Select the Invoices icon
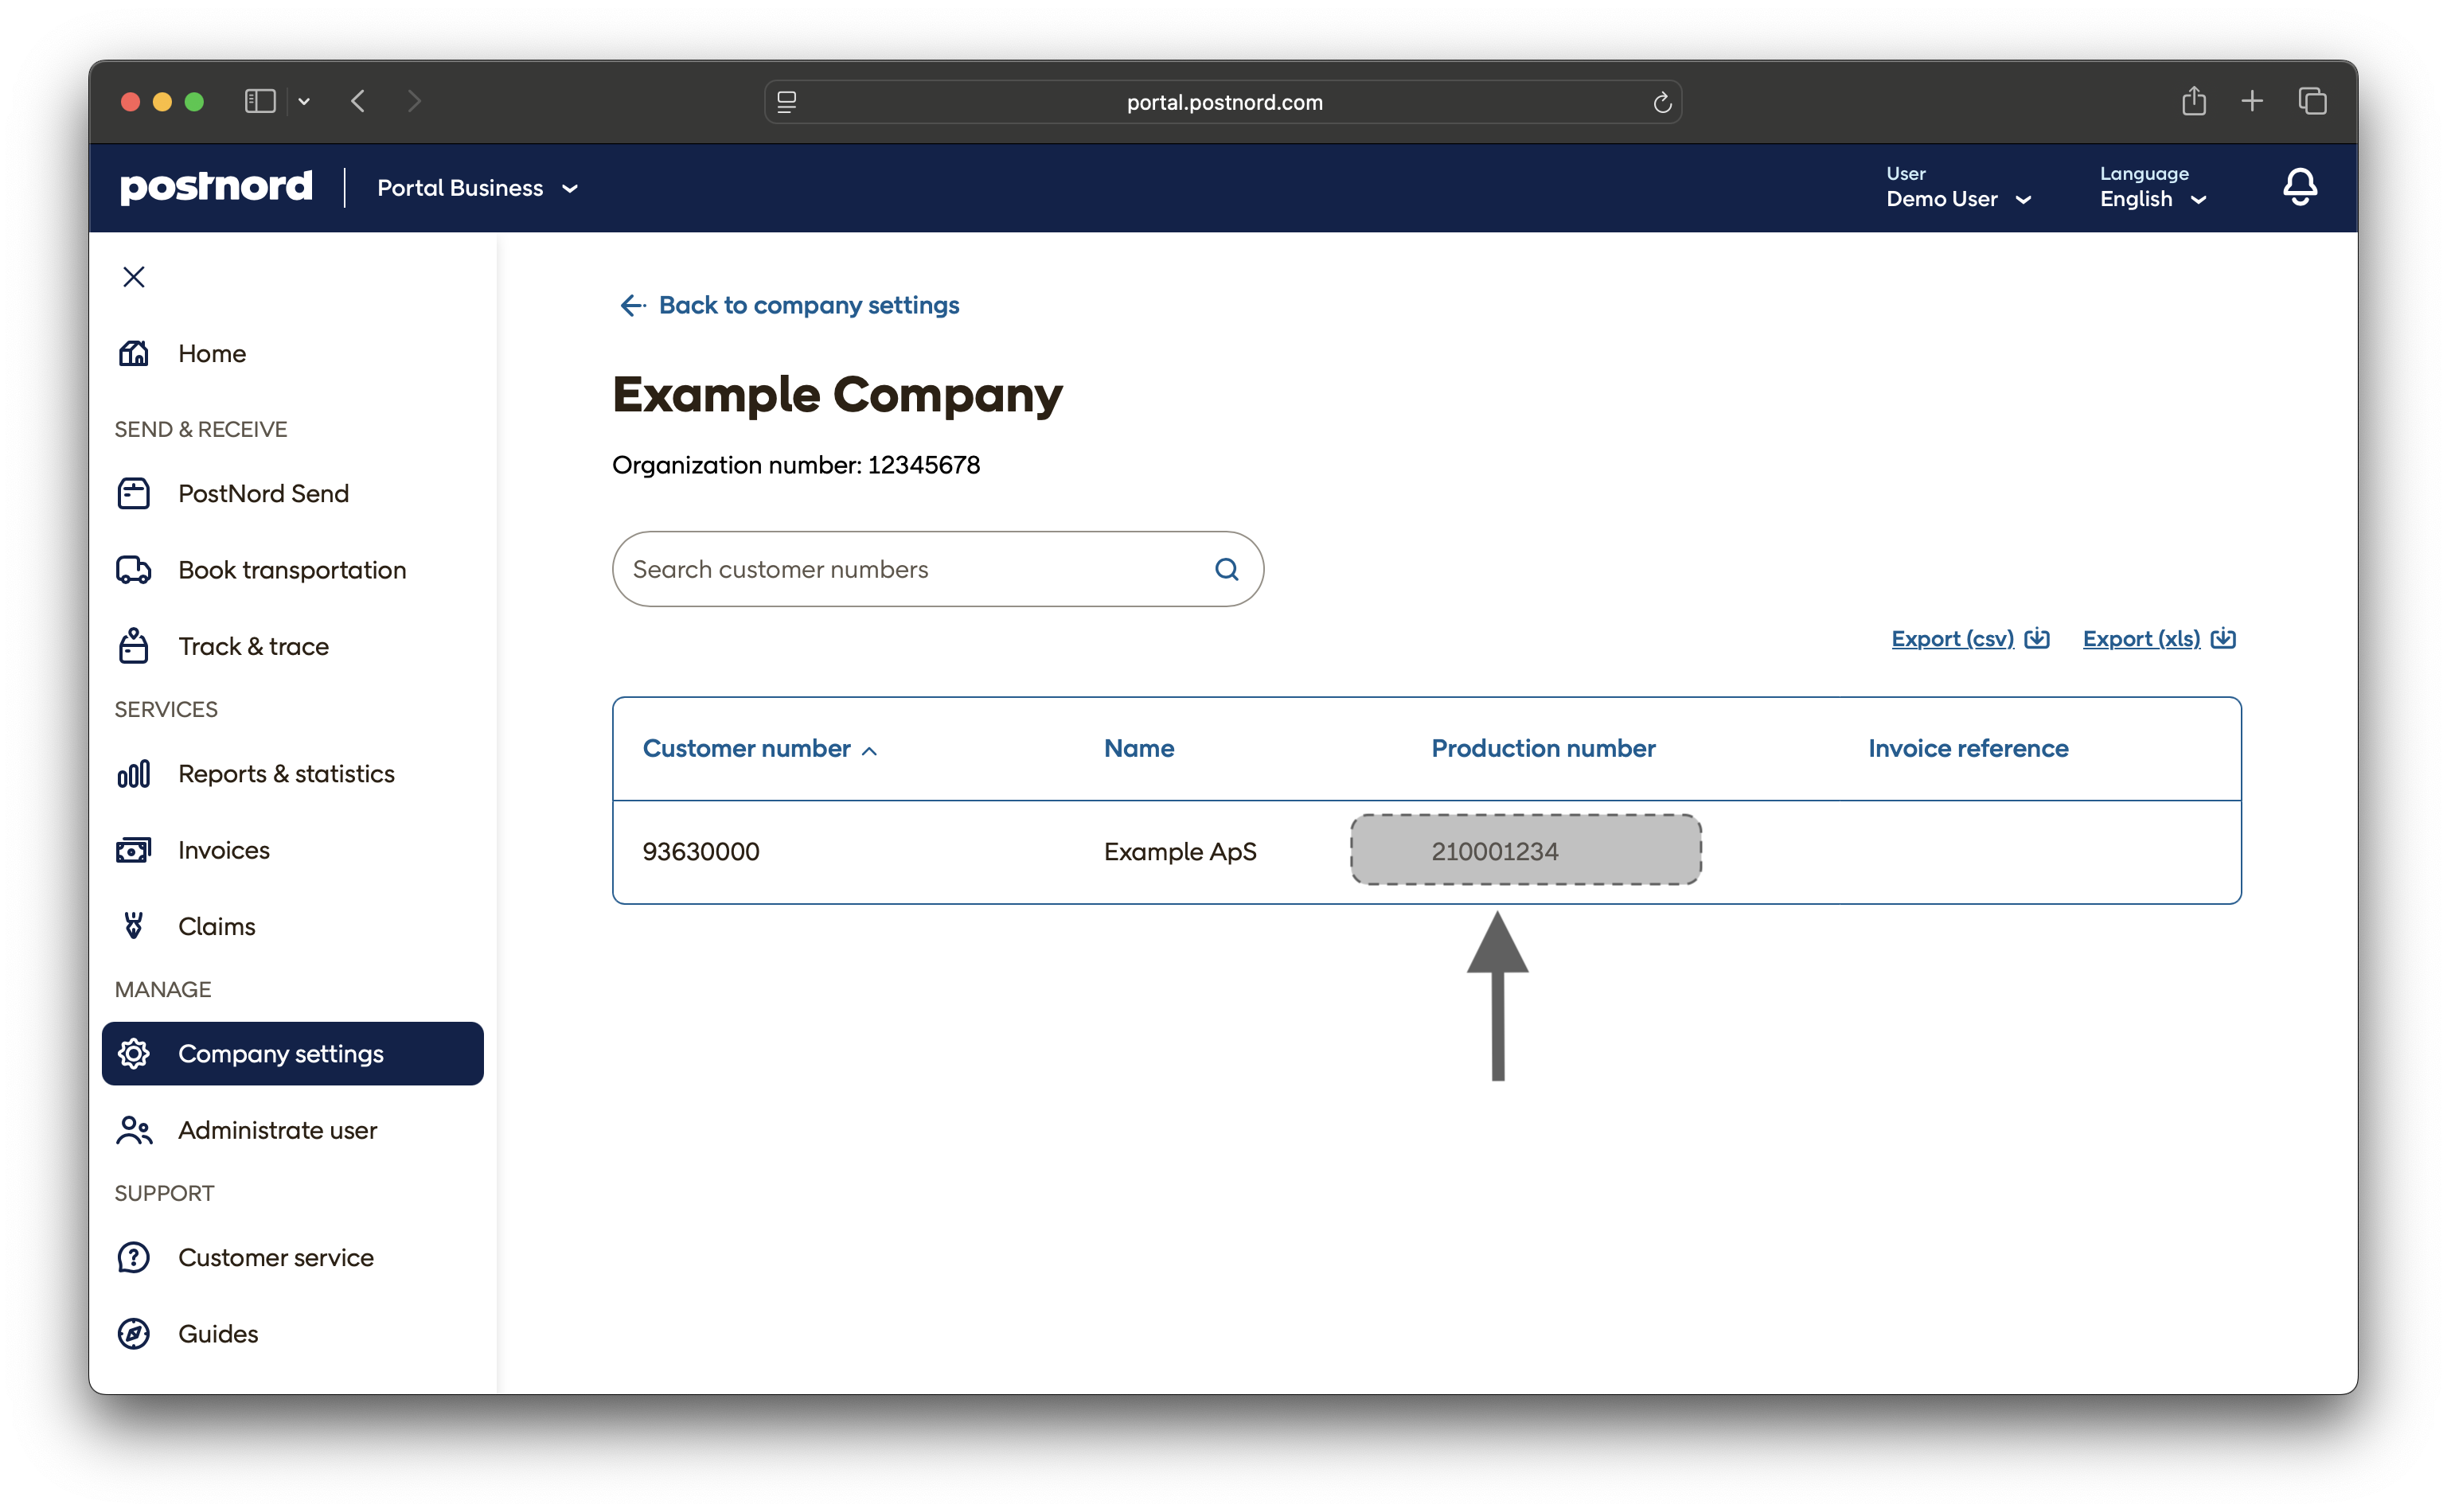Image resolution: width=2447 pixels, height=1512 pixels. 134,849
